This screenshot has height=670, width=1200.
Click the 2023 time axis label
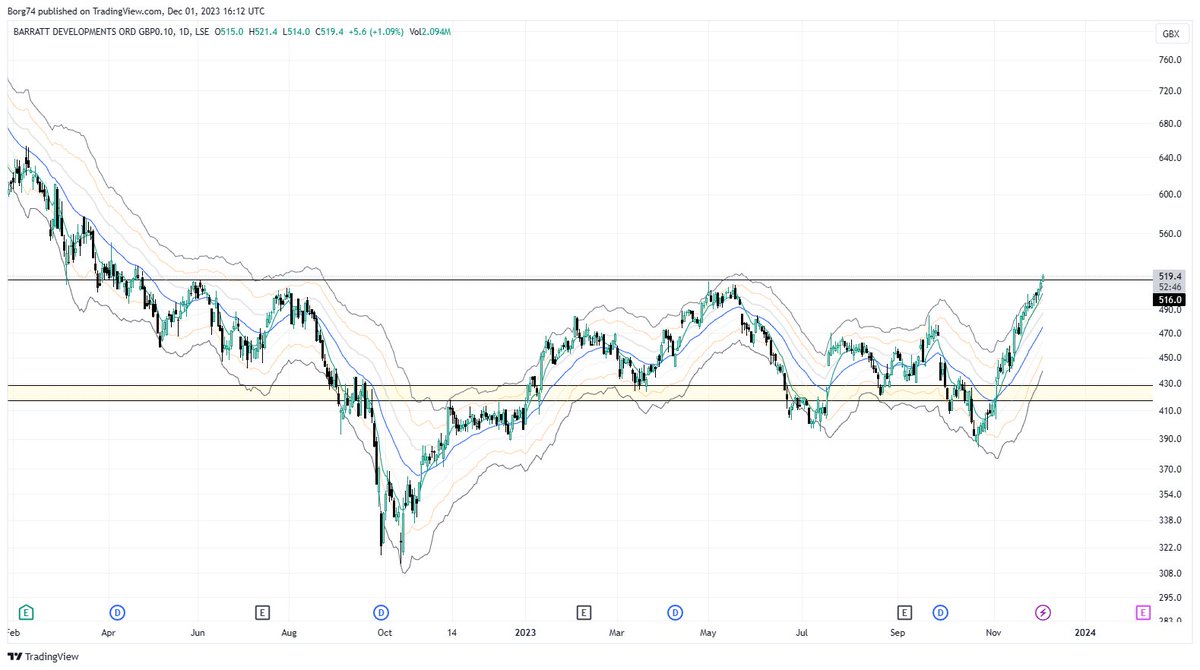[524, 633]
